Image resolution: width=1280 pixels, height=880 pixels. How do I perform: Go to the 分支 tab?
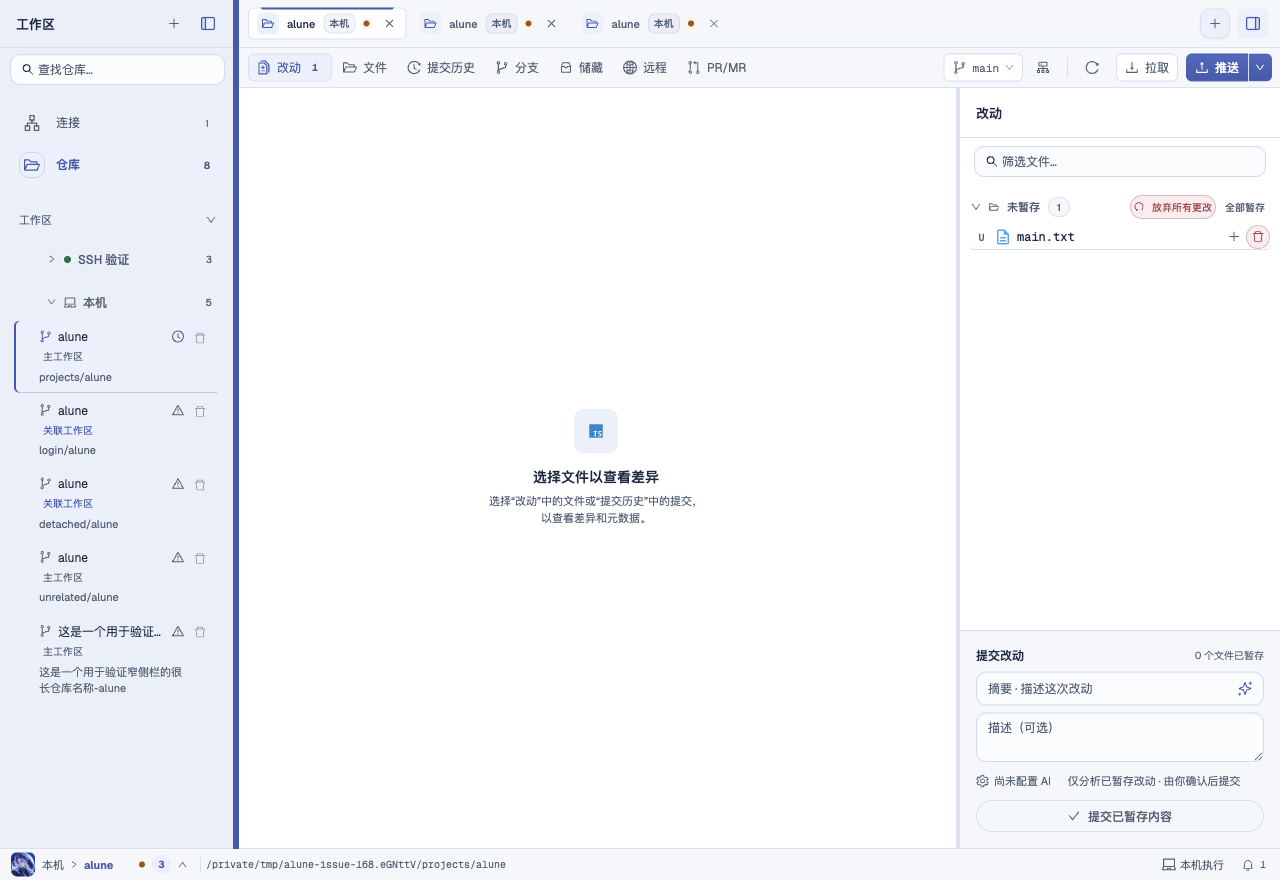pos(517,68)
